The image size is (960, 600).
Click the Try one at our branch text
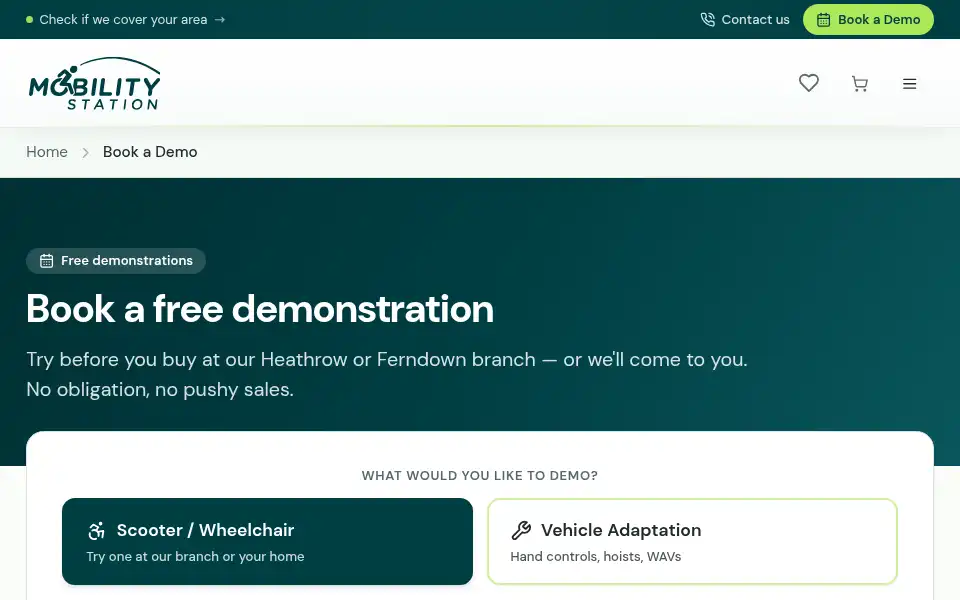coord(195,557)
